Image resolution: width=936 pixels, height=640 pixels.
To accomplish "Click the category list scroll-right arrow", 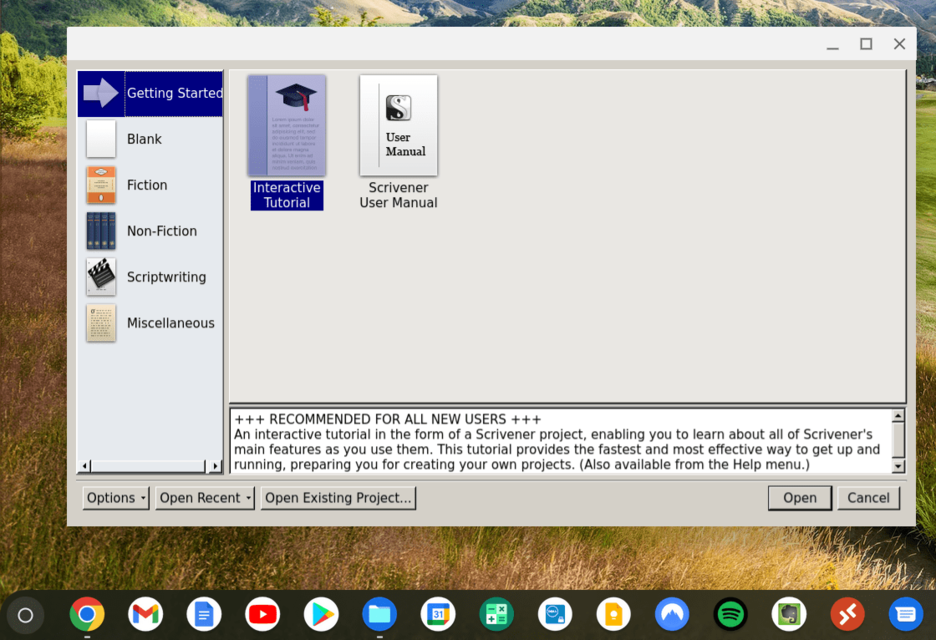I will [215, 466].
